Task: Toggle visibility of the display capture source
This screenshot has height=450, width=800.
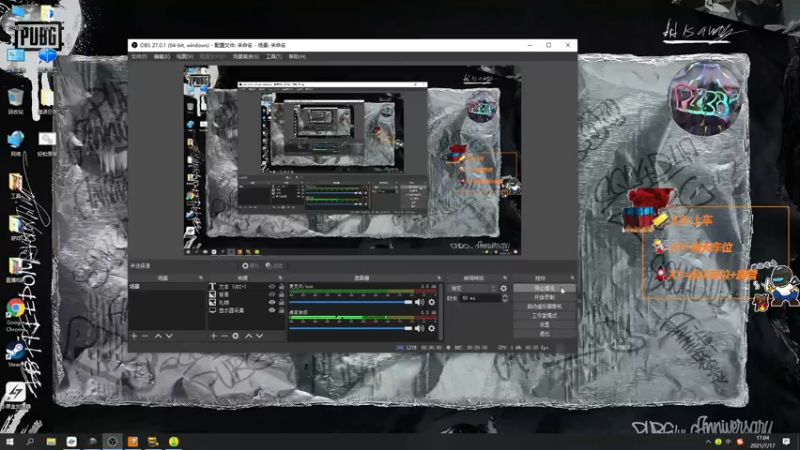Action: (272, 310)
